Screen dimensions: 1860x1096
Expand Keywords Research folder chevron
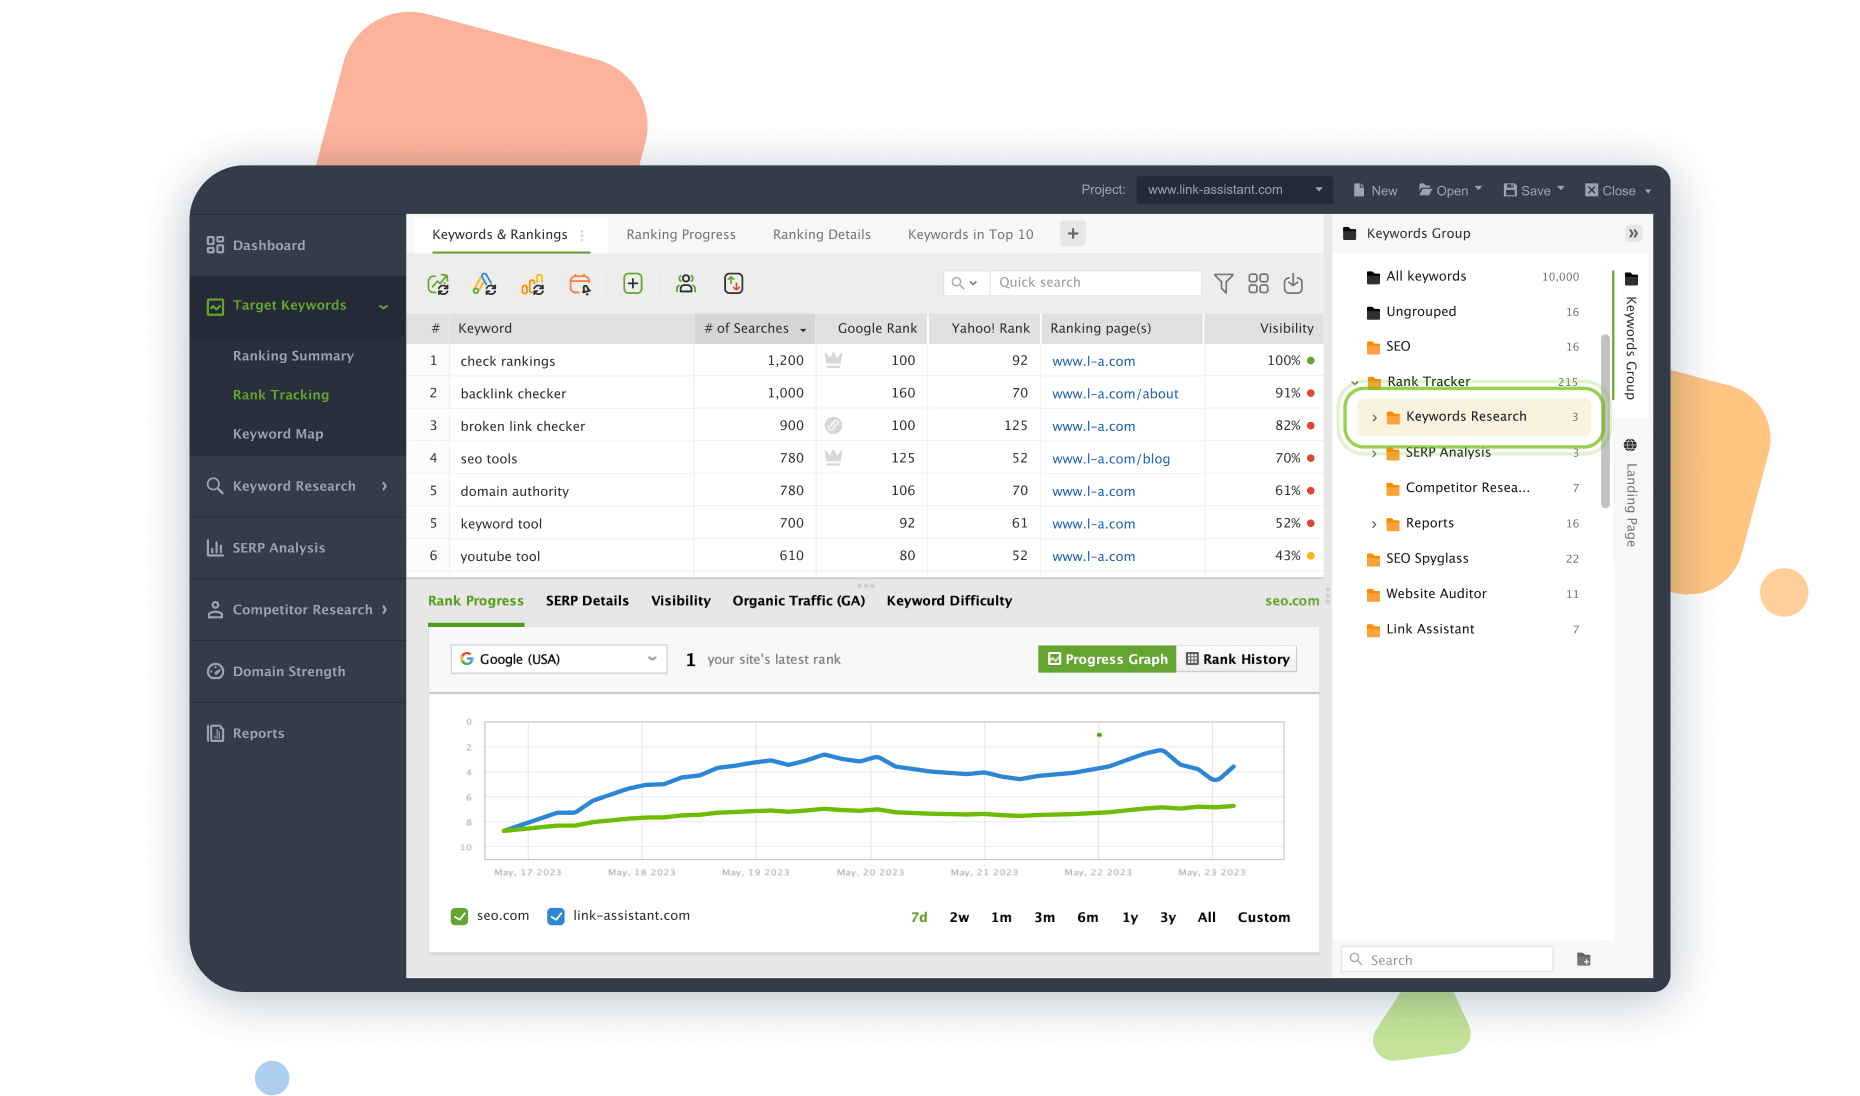pos(1375,418)
